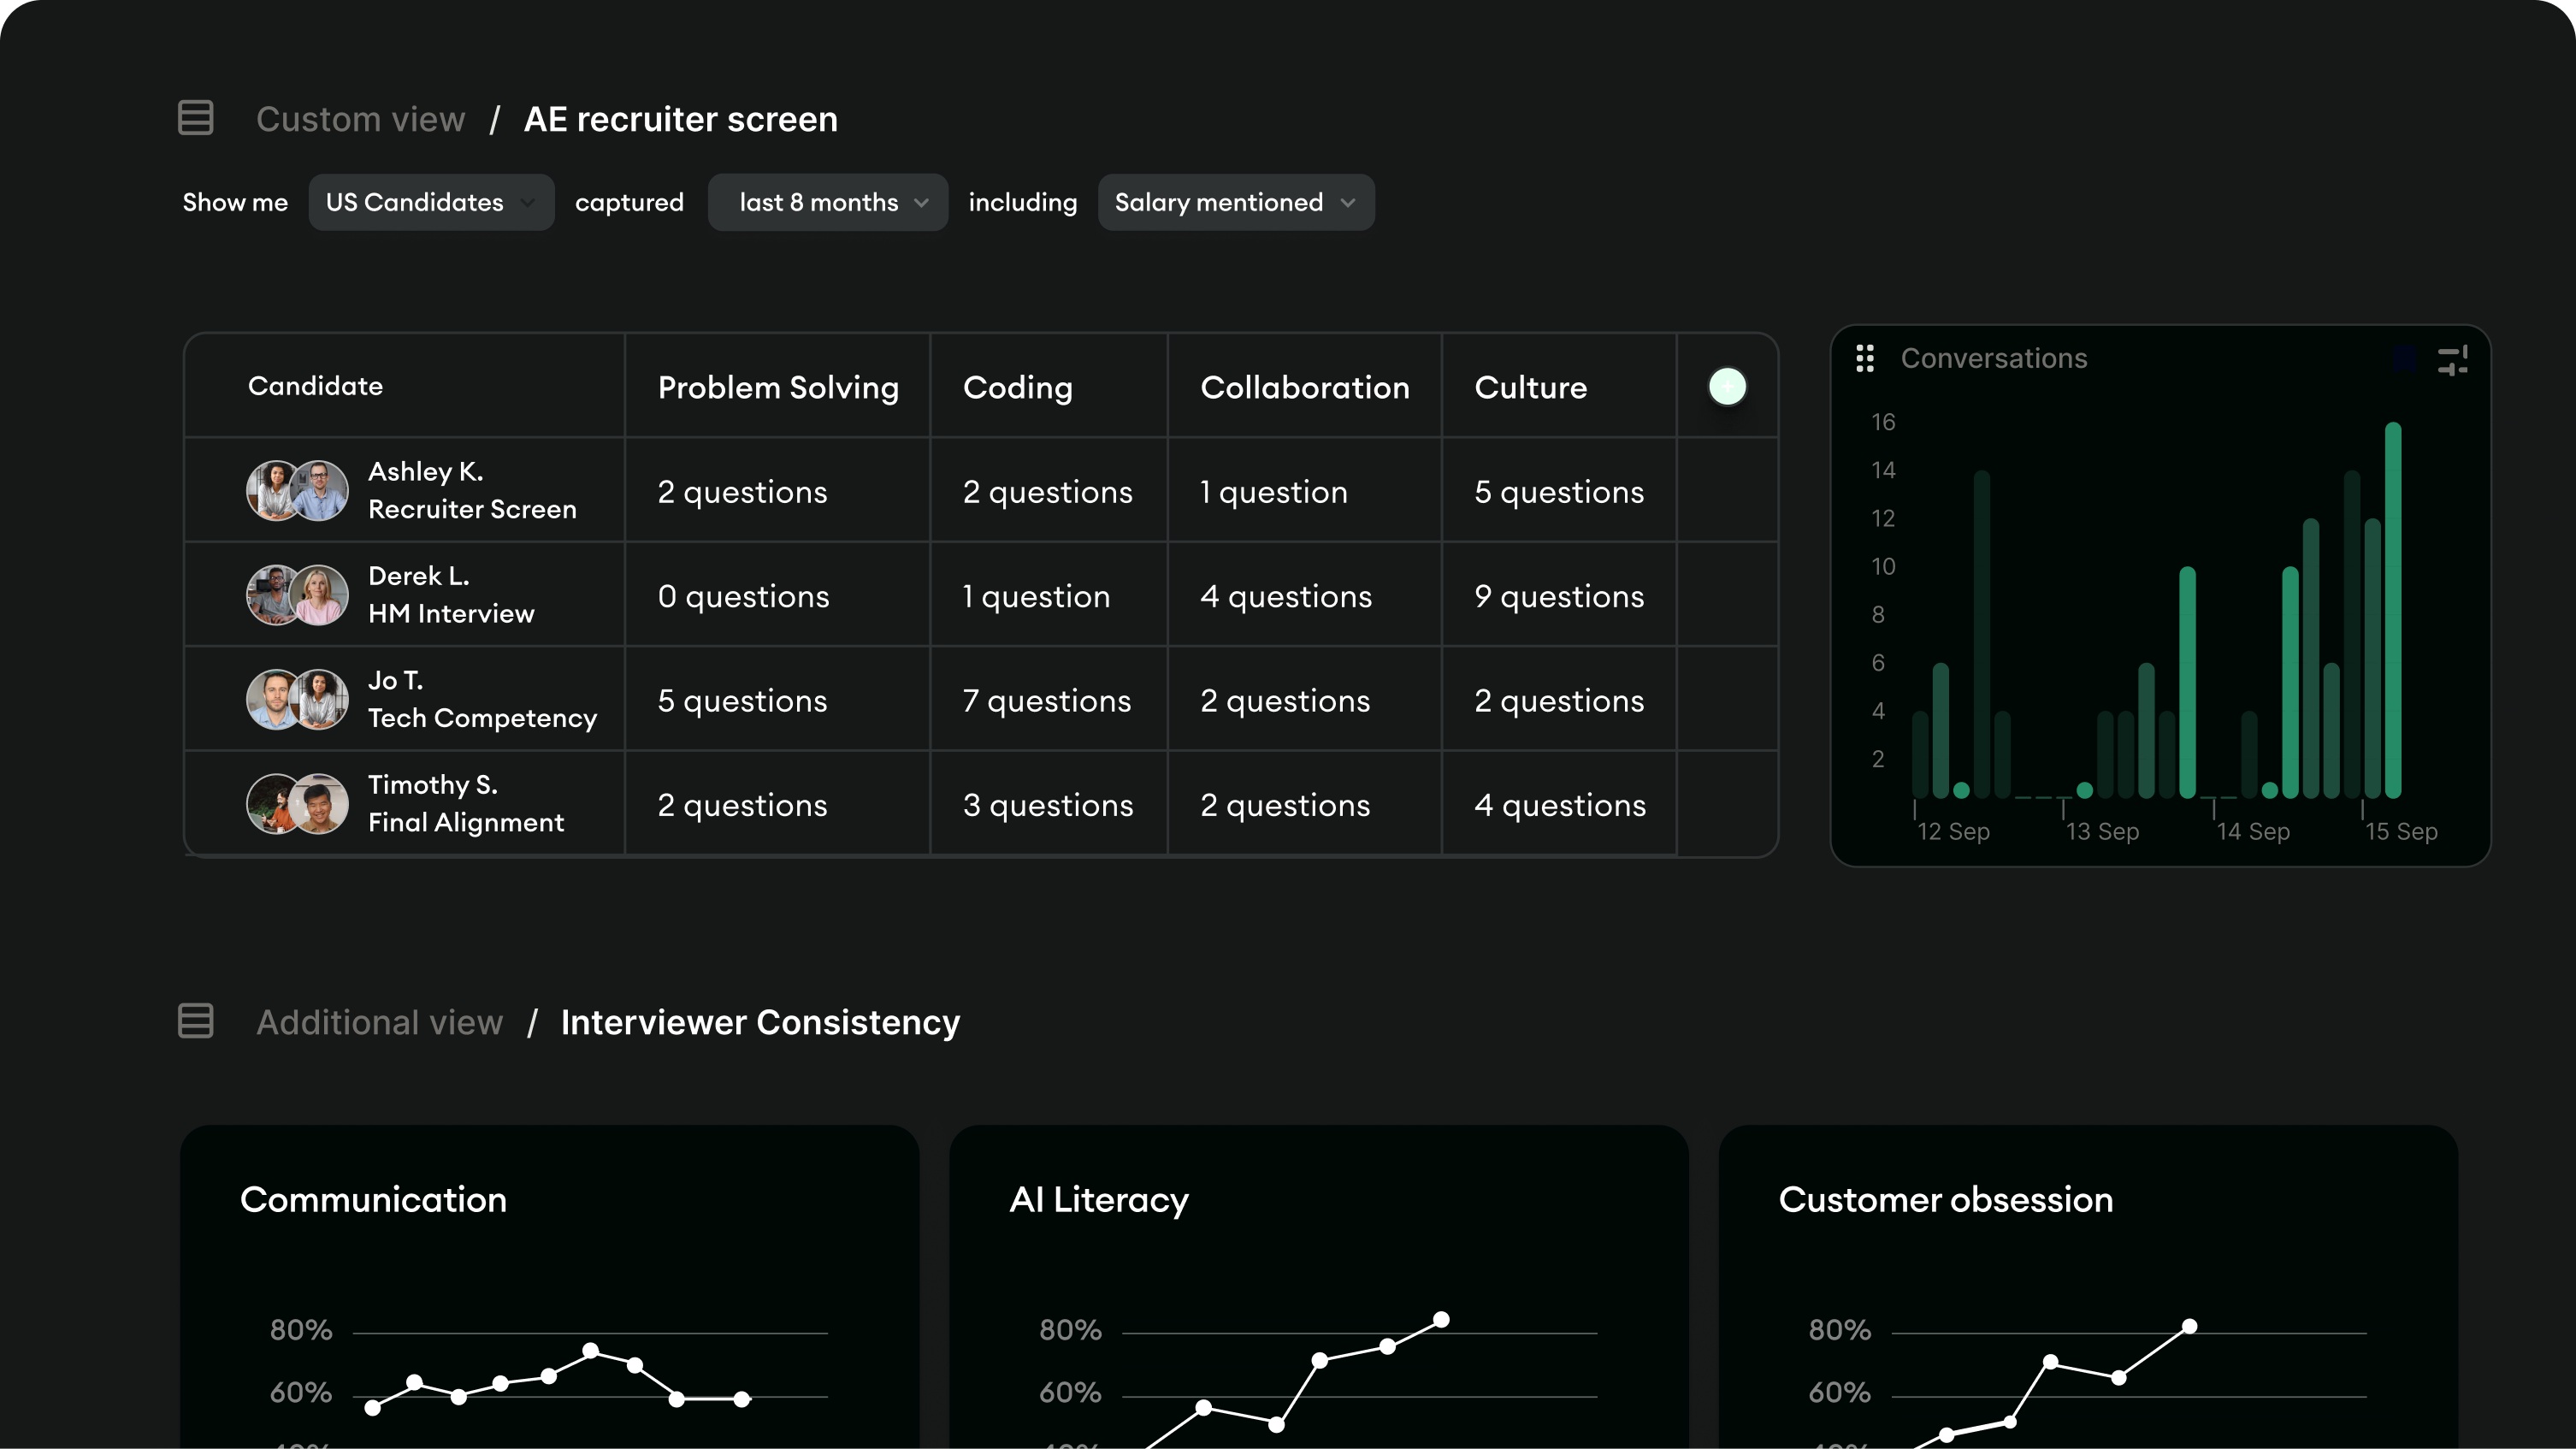Image resolution: width=2576 pixels, height=1449 pixels.
Task: Open the Conversations chart filter settings icon
Action: [x=2452, y=360]
